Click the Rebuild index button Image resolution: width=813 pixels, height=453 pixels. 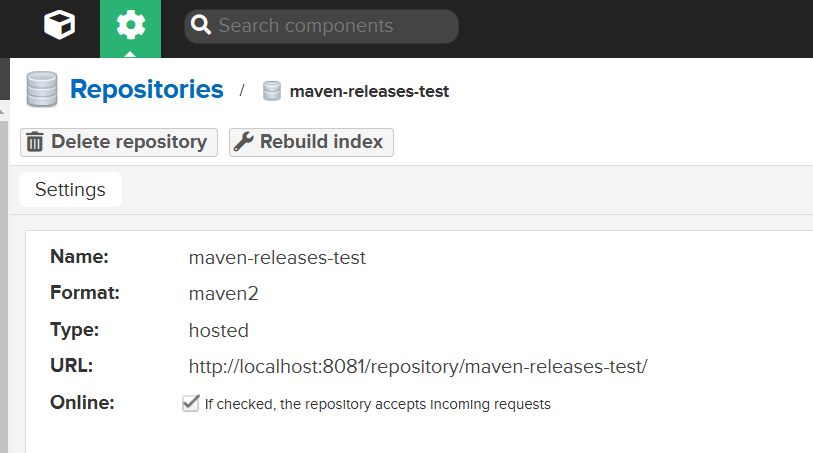coord(311,142)
